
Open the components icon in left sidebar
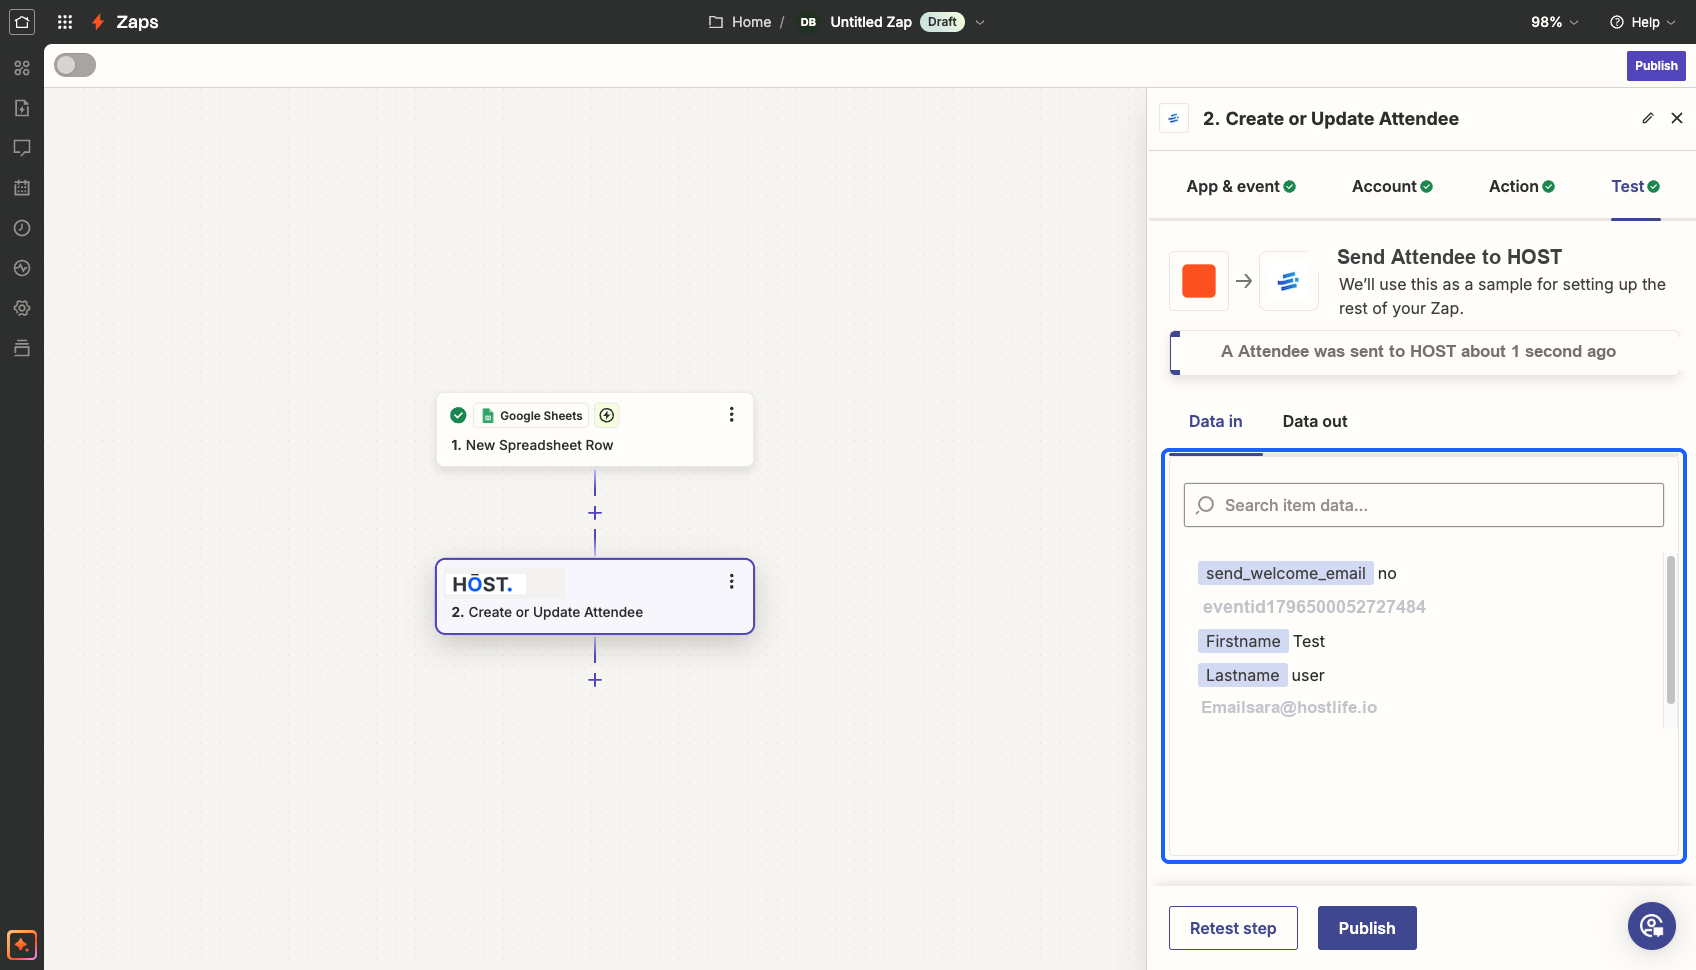[x=22, y=68]
